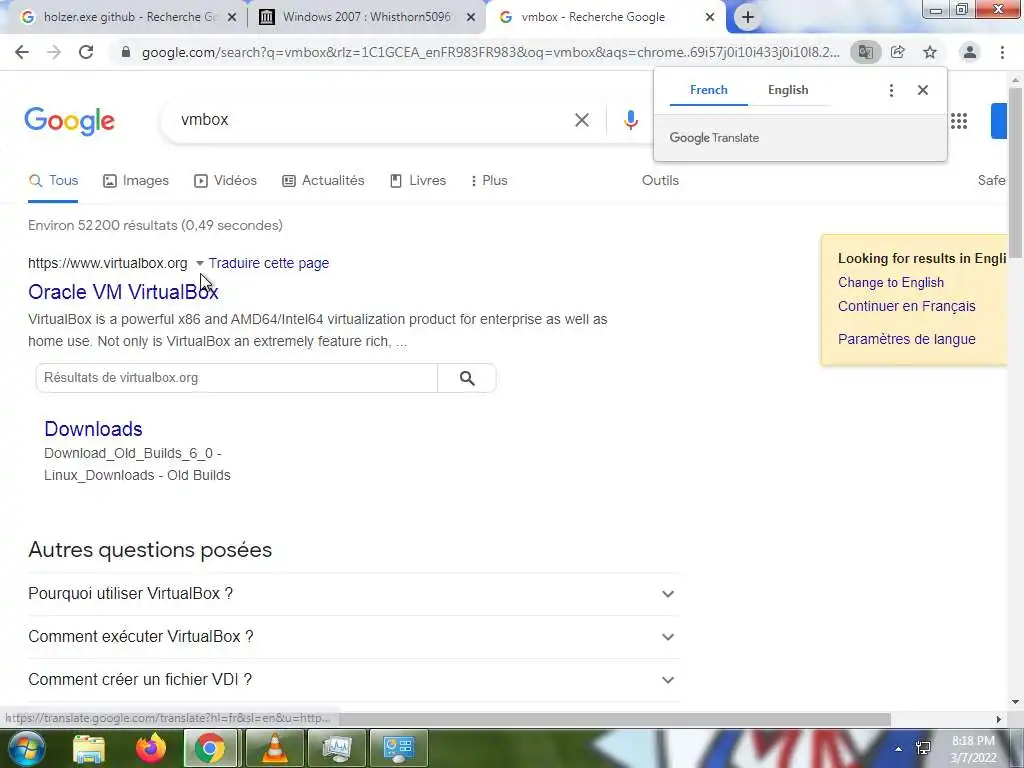Click 'Continuer en Français' link
The height and width of the screenshot is (768, 1024).
(x=906, y=306)
